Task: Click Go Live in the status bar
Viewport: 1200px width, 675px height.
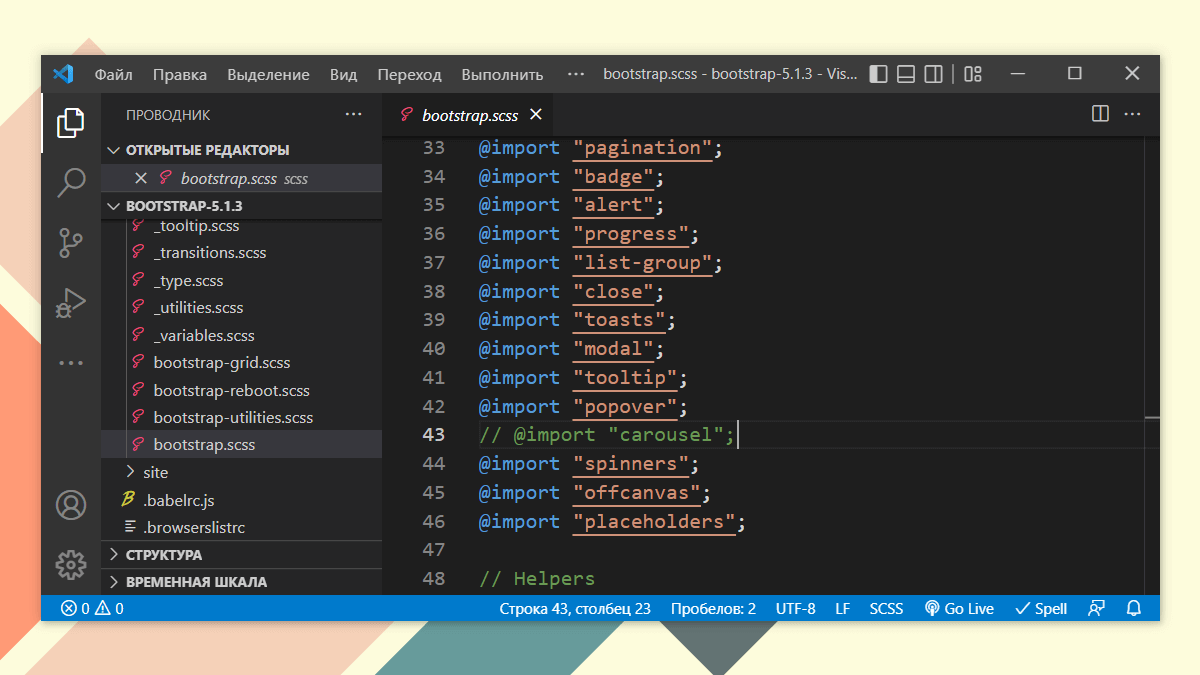Action: (x=958, y=608)
